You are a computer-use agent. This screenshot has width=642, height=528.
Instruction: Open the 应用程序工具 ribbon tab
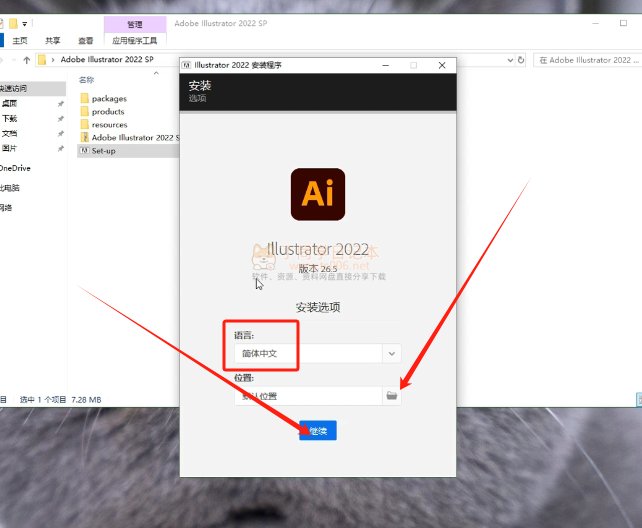tap(135, 40)
